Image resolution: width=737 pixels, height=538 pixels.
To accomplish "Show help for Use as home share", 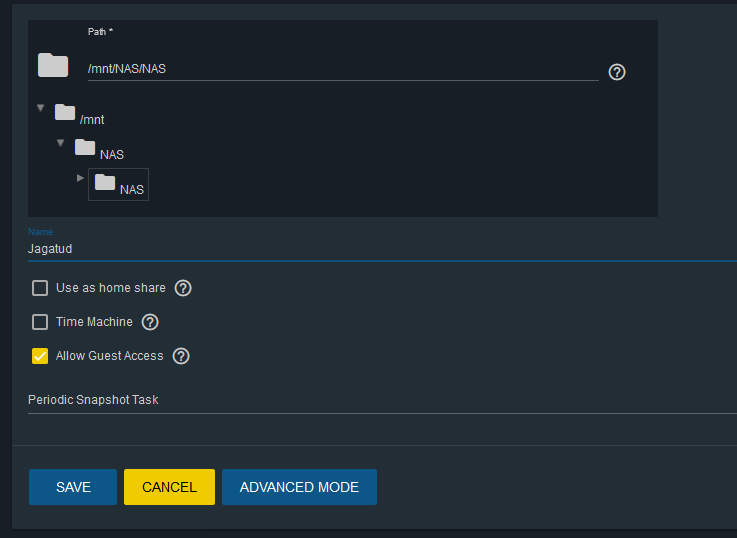I will click(183, 288).
